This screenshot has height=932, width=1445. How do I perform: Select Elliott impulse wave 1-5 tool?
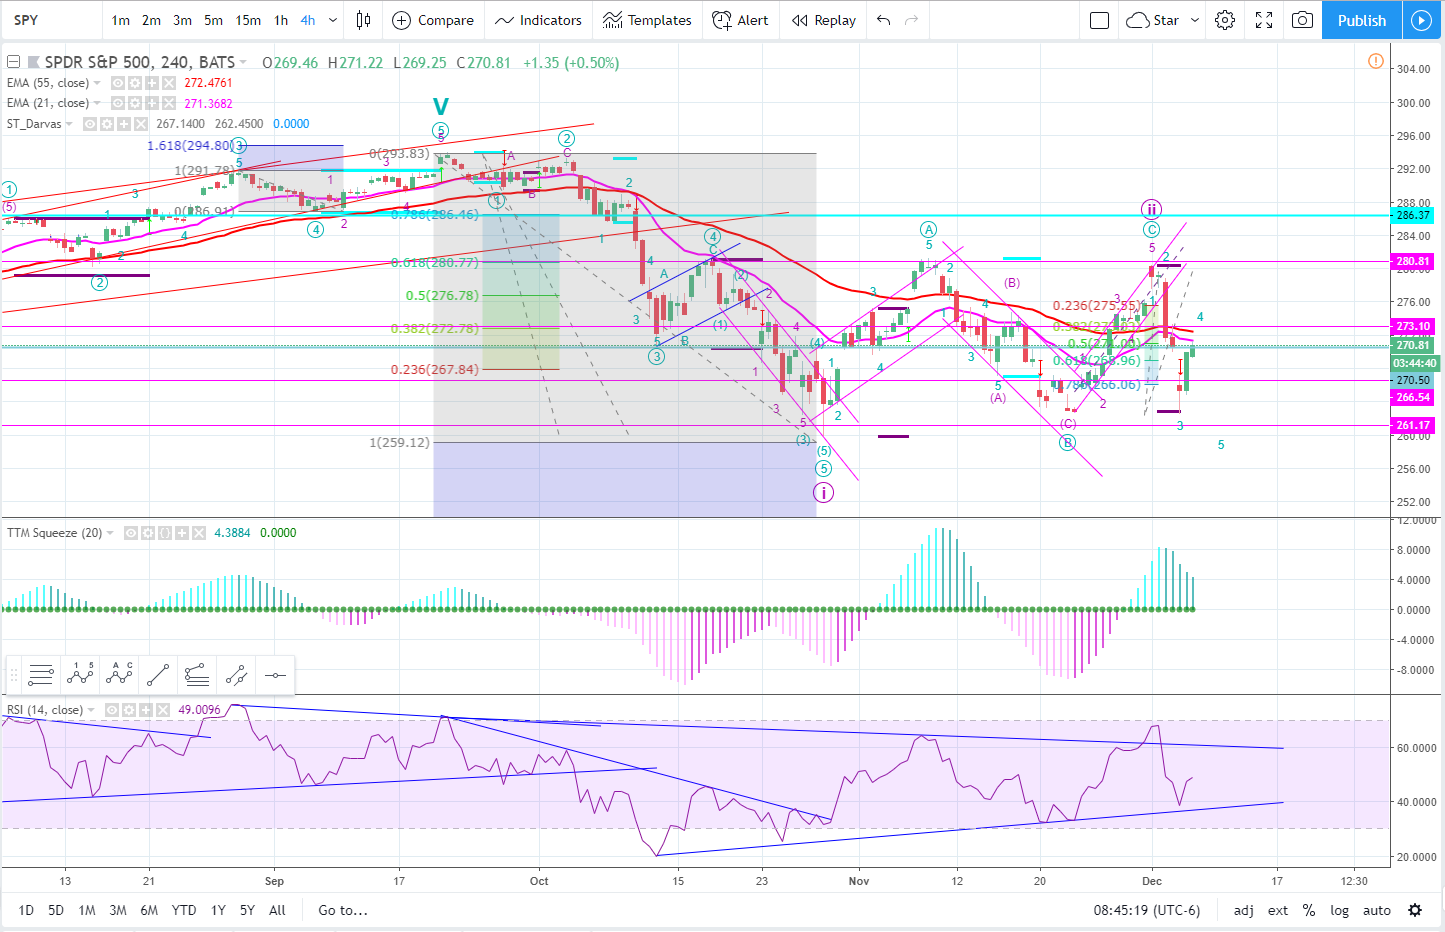(x=80, y=676)
